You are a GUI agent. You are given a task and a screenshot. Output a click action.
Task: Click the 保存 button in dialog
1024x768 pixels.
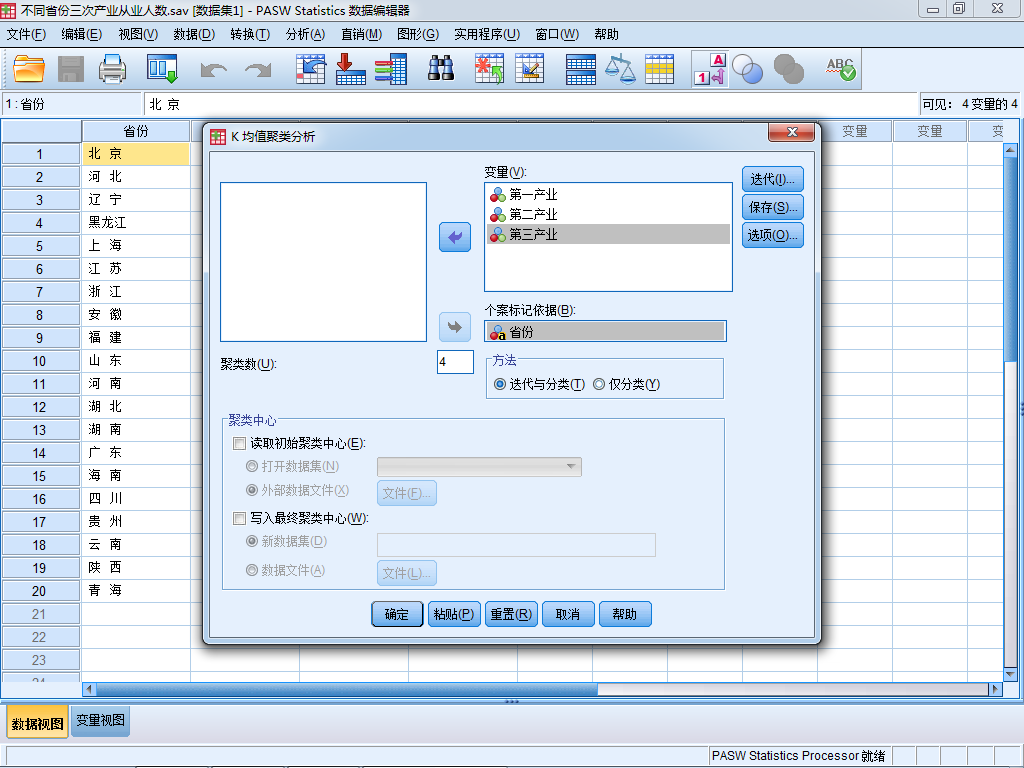[773, 208]
